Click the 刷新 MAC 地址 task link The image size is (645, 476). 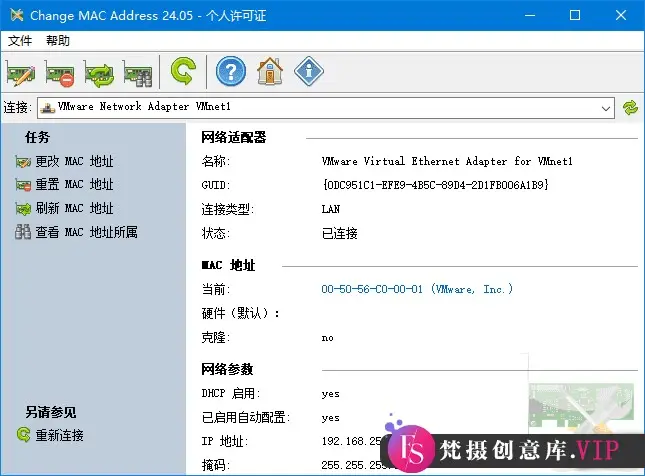pyautogui.click(x=74, y=208)
